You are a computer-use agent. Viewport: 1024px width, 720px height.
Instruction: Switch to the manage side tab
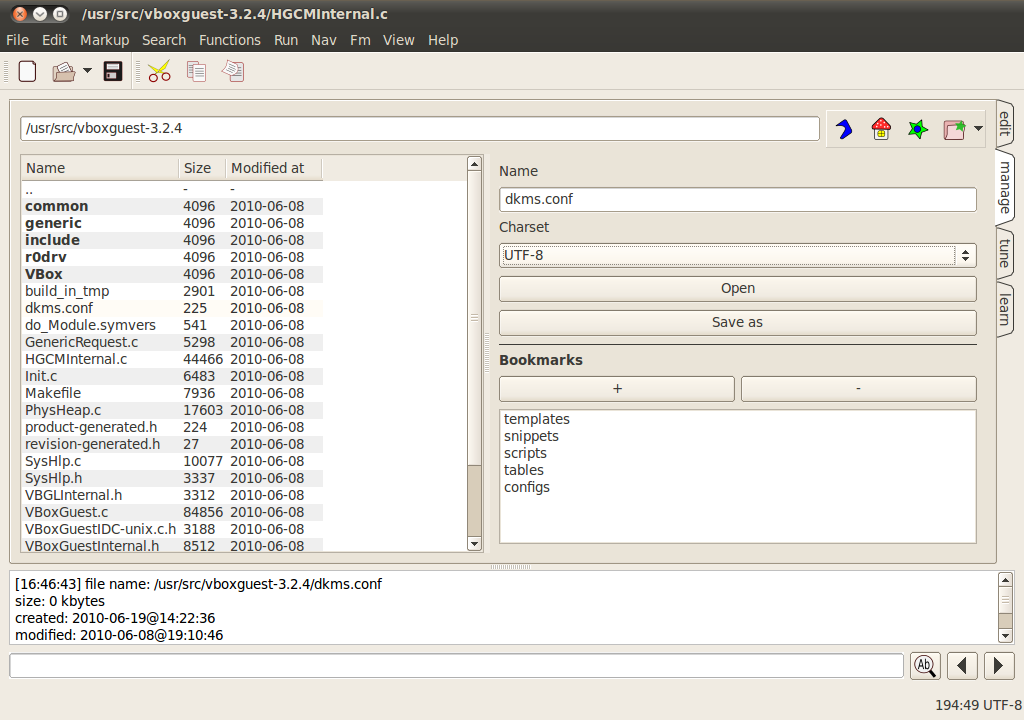tap(1004, 188)
